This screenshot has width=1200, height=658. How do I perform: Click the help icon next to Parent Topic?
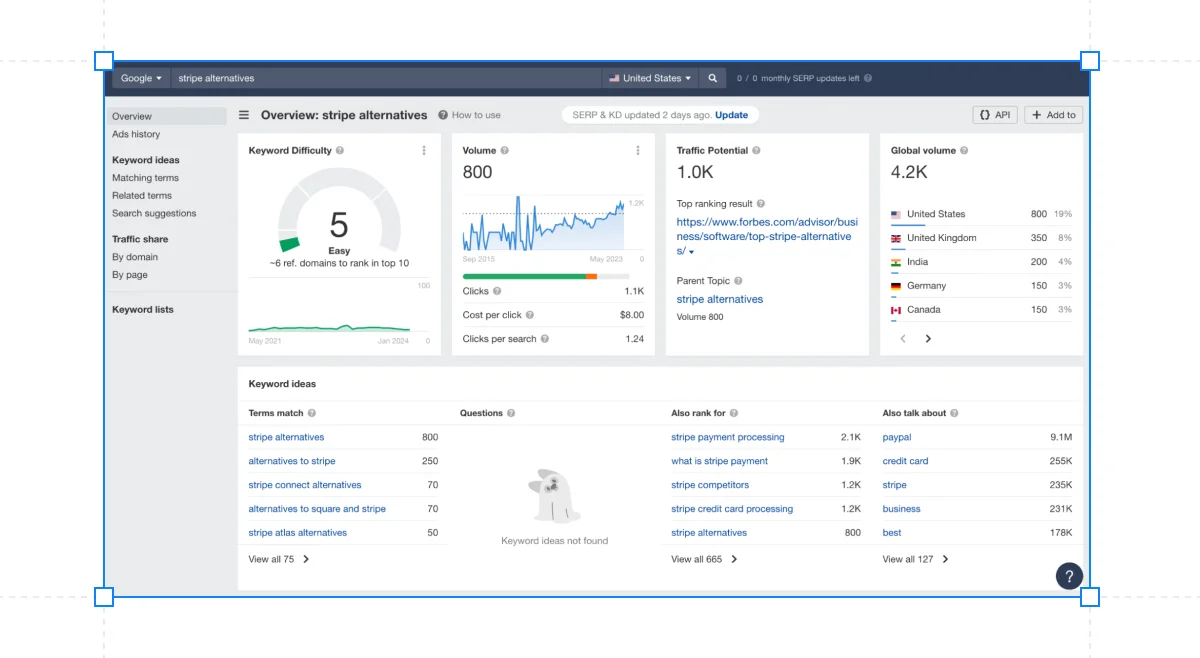(738, 281)
